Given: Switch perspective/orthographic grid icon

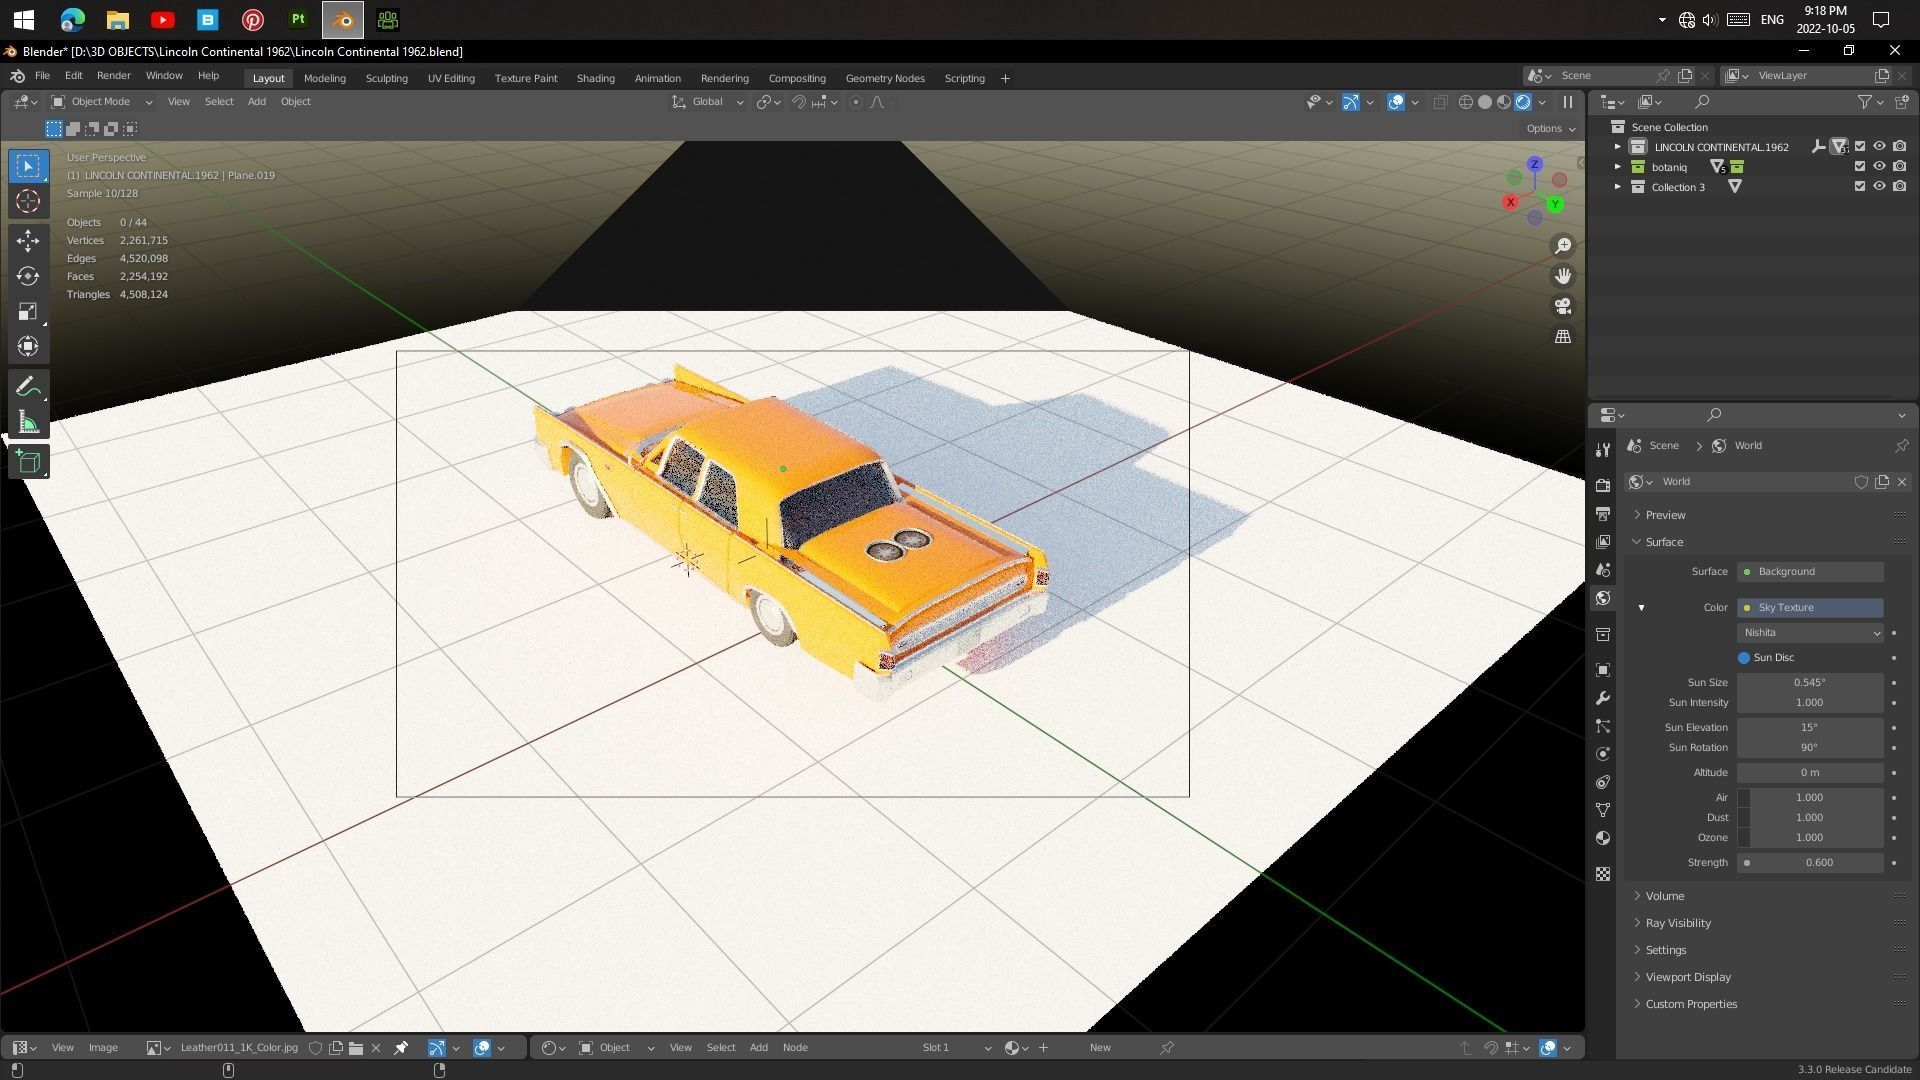Looking at the screenshot, I should pos(1562,337).
